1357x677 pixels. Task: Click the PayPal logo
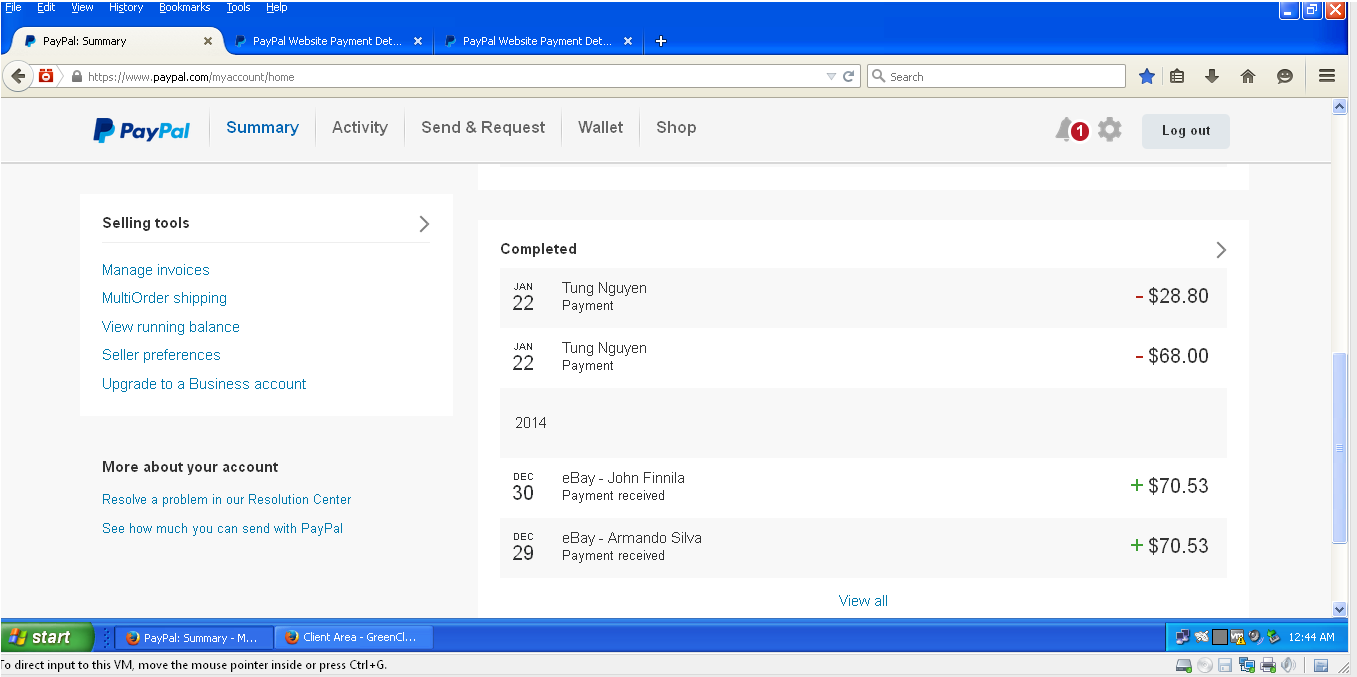click(142, 130)
